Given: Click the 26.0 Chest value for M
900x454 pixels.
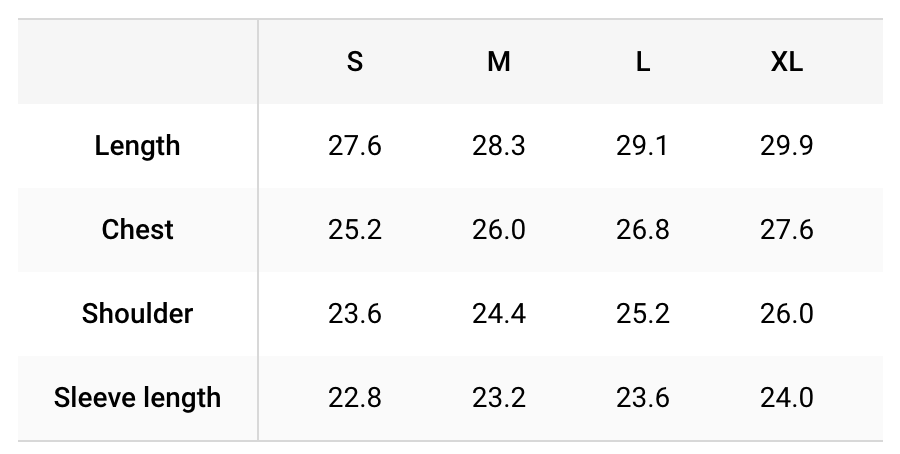Looking at the screenshot, I should coord(498,230).
